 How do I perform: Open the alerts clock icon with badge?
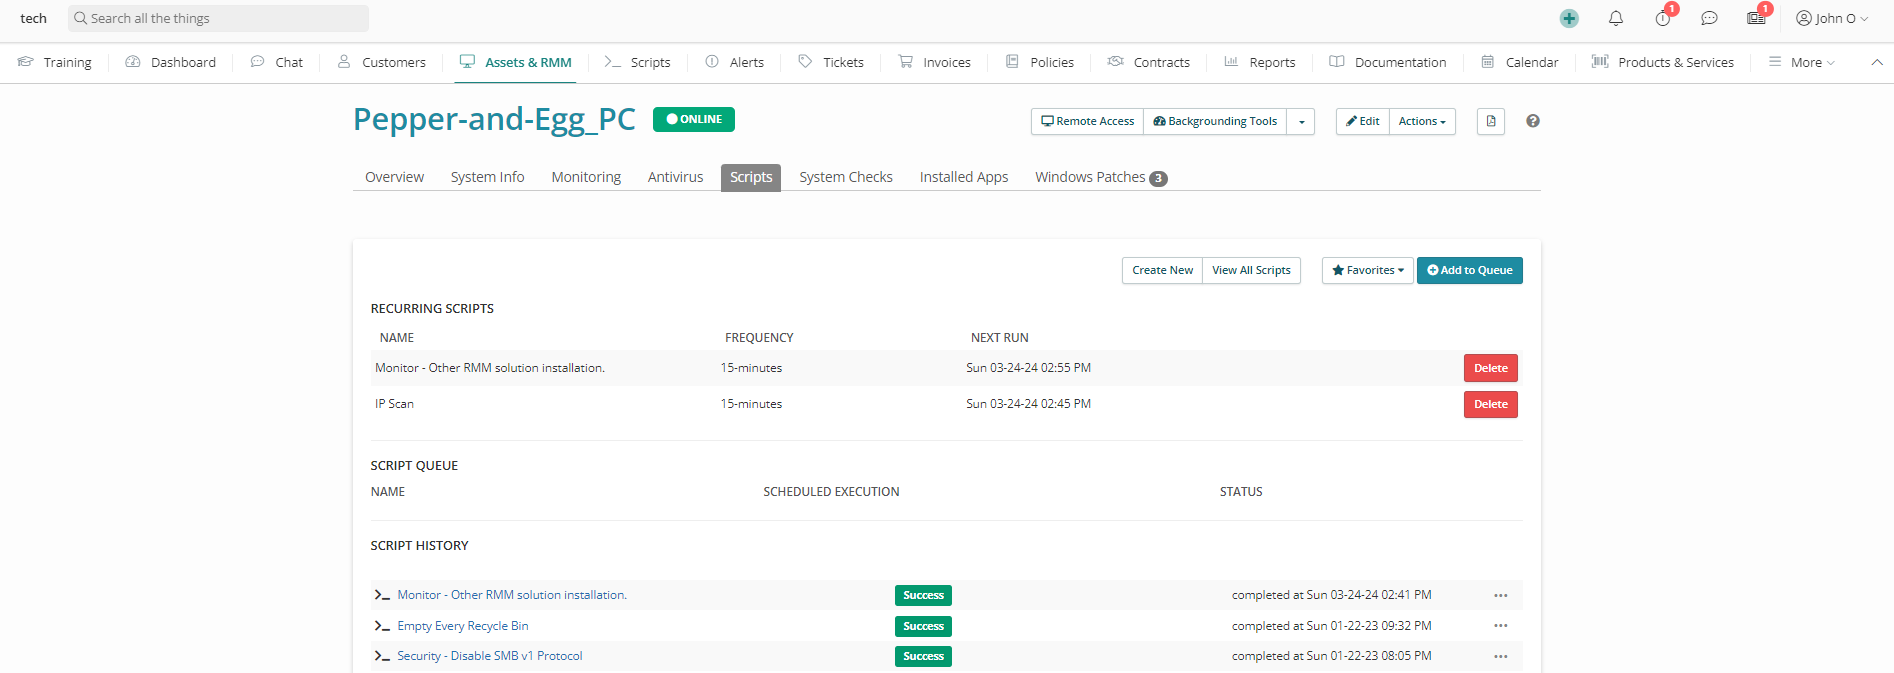click(x=1662, y=19)
